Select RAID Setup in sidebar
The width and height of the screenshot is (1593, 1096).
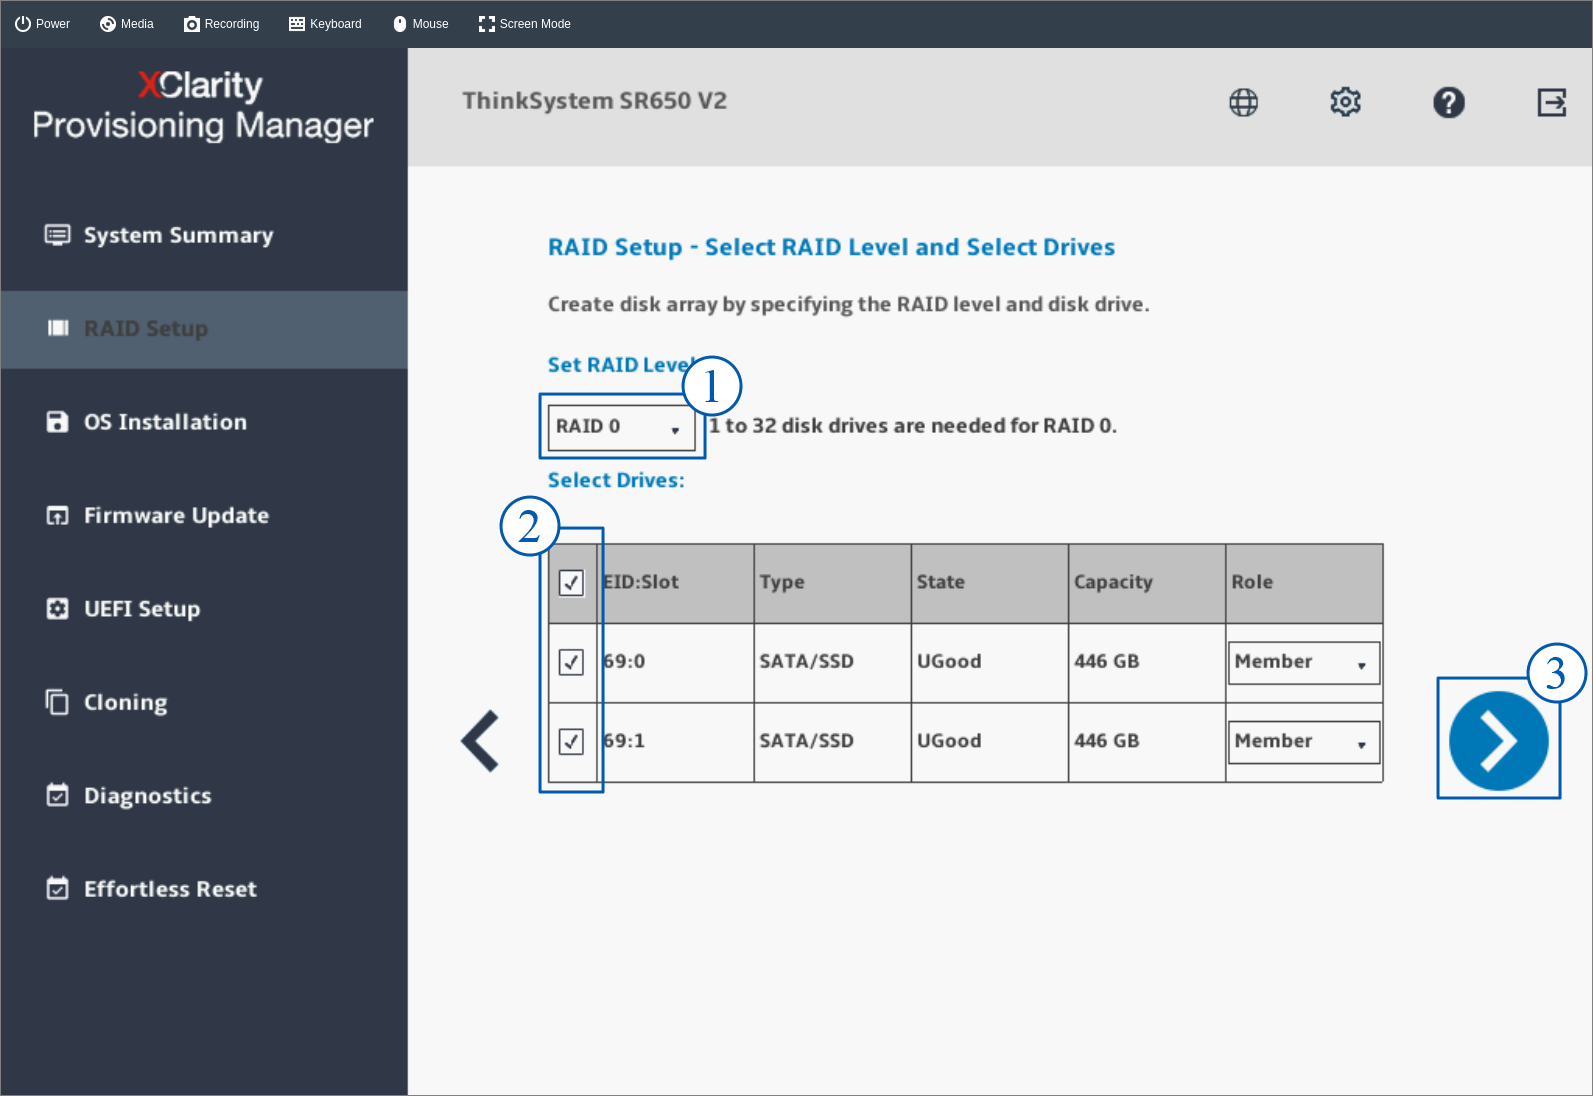(x=146, y=328)
